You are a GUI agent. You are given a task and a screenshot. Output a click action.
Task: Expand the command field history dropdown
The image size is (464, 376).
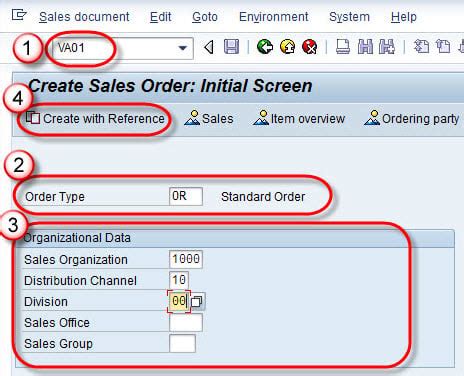(x=183, y=48)
